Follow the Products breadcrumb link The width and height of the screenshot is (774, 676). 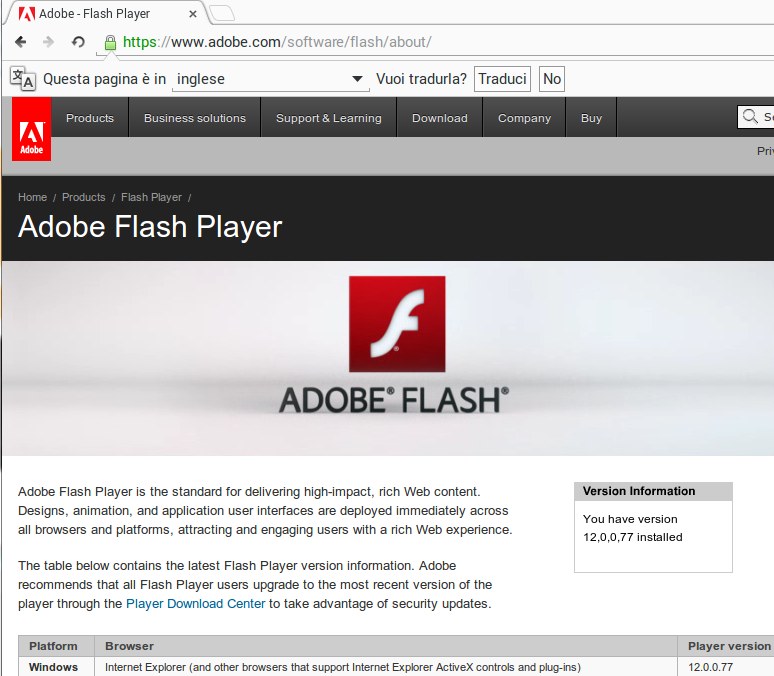(x=83, y=197)
